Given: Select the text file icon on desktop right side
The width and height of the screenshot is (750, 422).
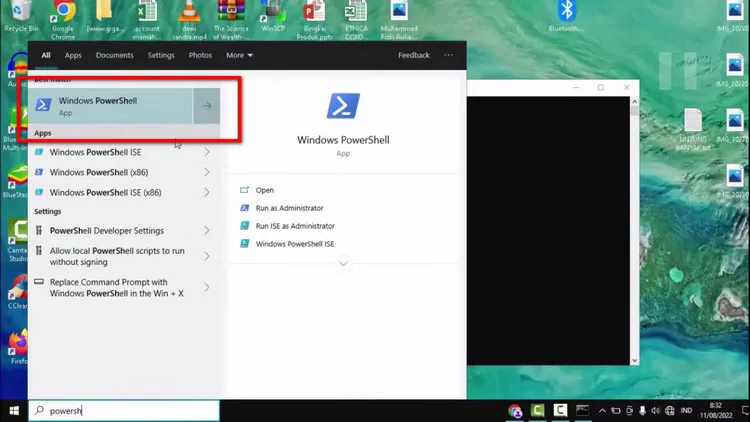Looking at the screenshot, I should pos(693,129).
